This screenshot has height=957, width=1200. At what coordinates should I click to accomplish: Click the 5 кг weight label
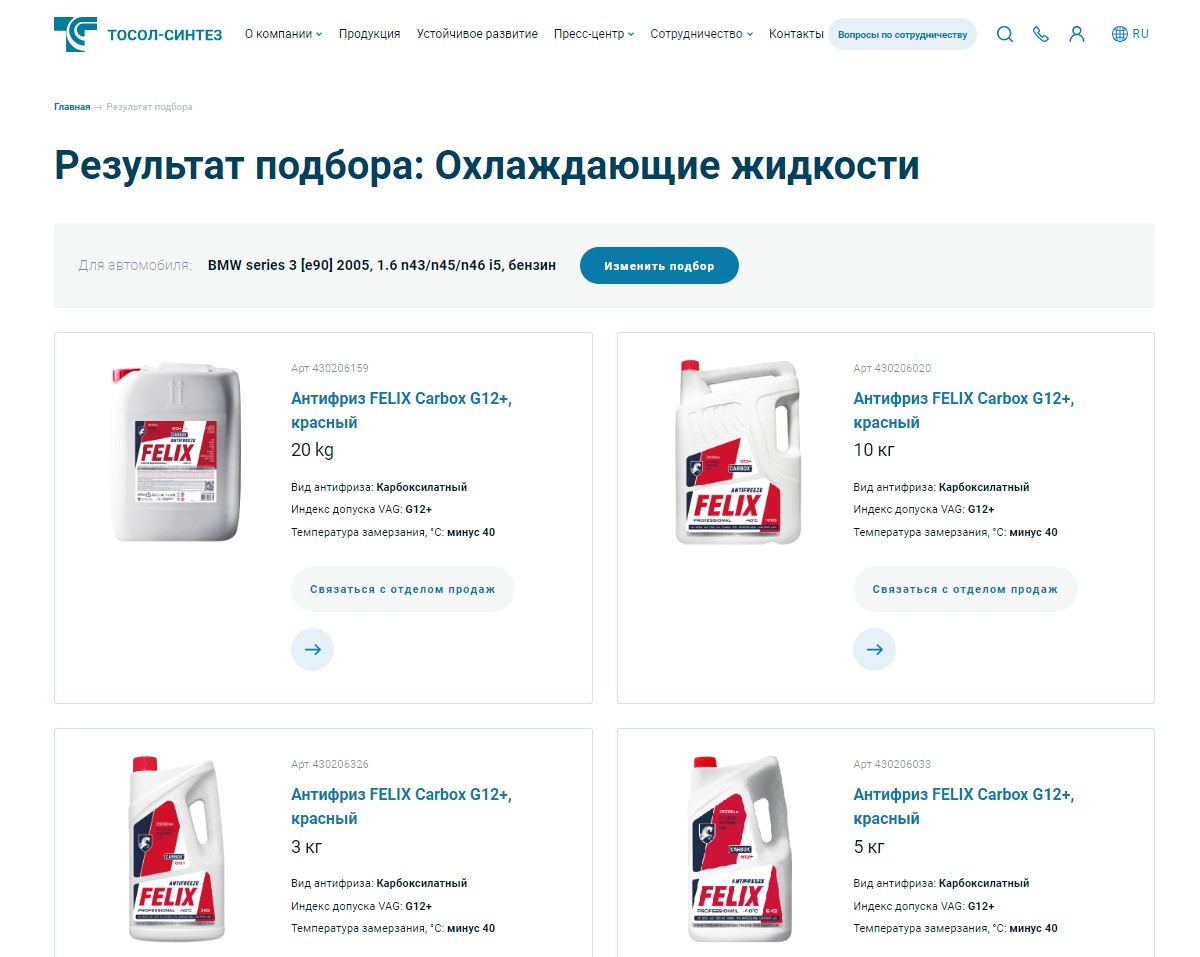click(869, 847)
